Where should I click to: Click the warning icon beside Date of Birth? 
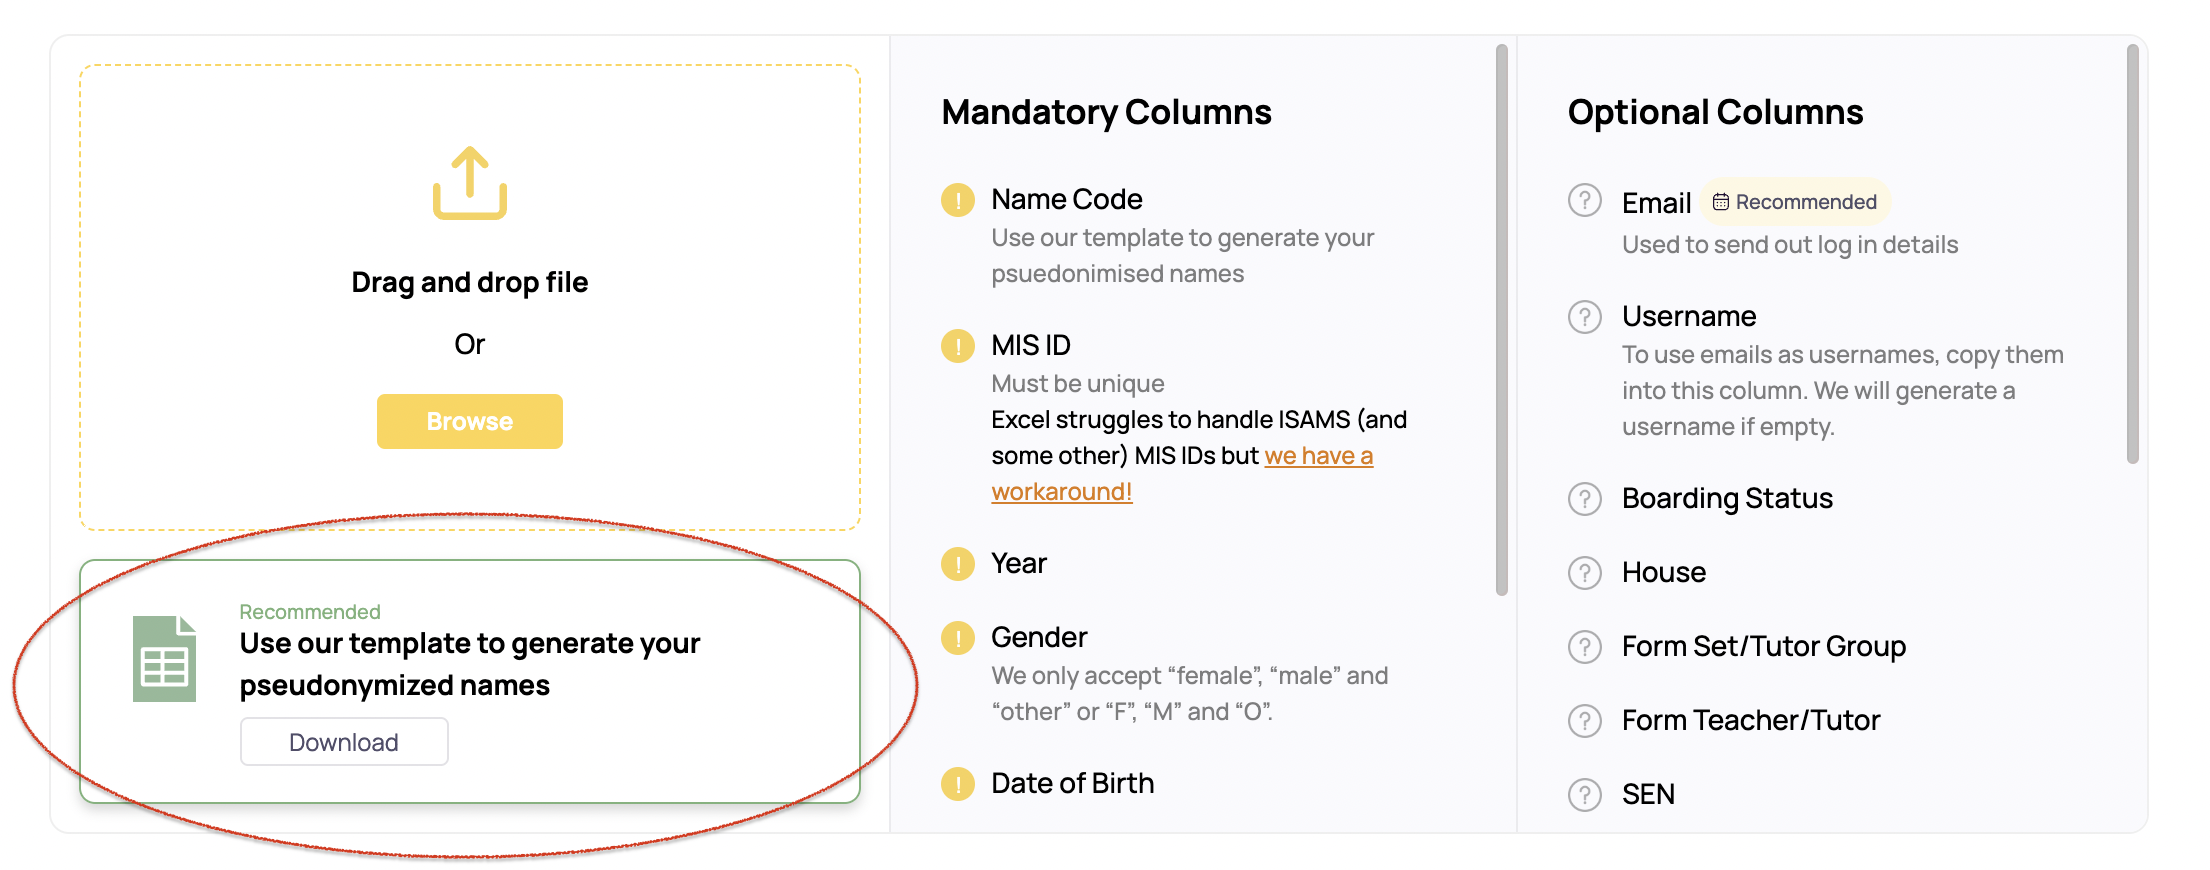[957, 784]
